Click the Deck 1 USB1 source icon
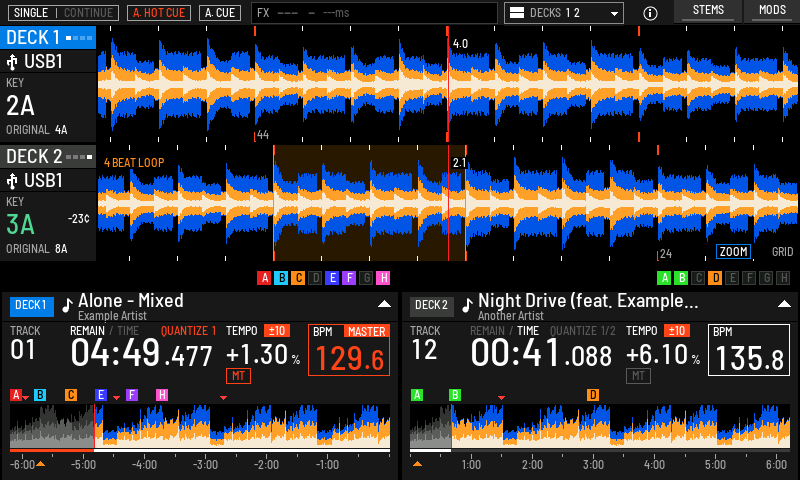The image size is (800, 480). [12, 62]
